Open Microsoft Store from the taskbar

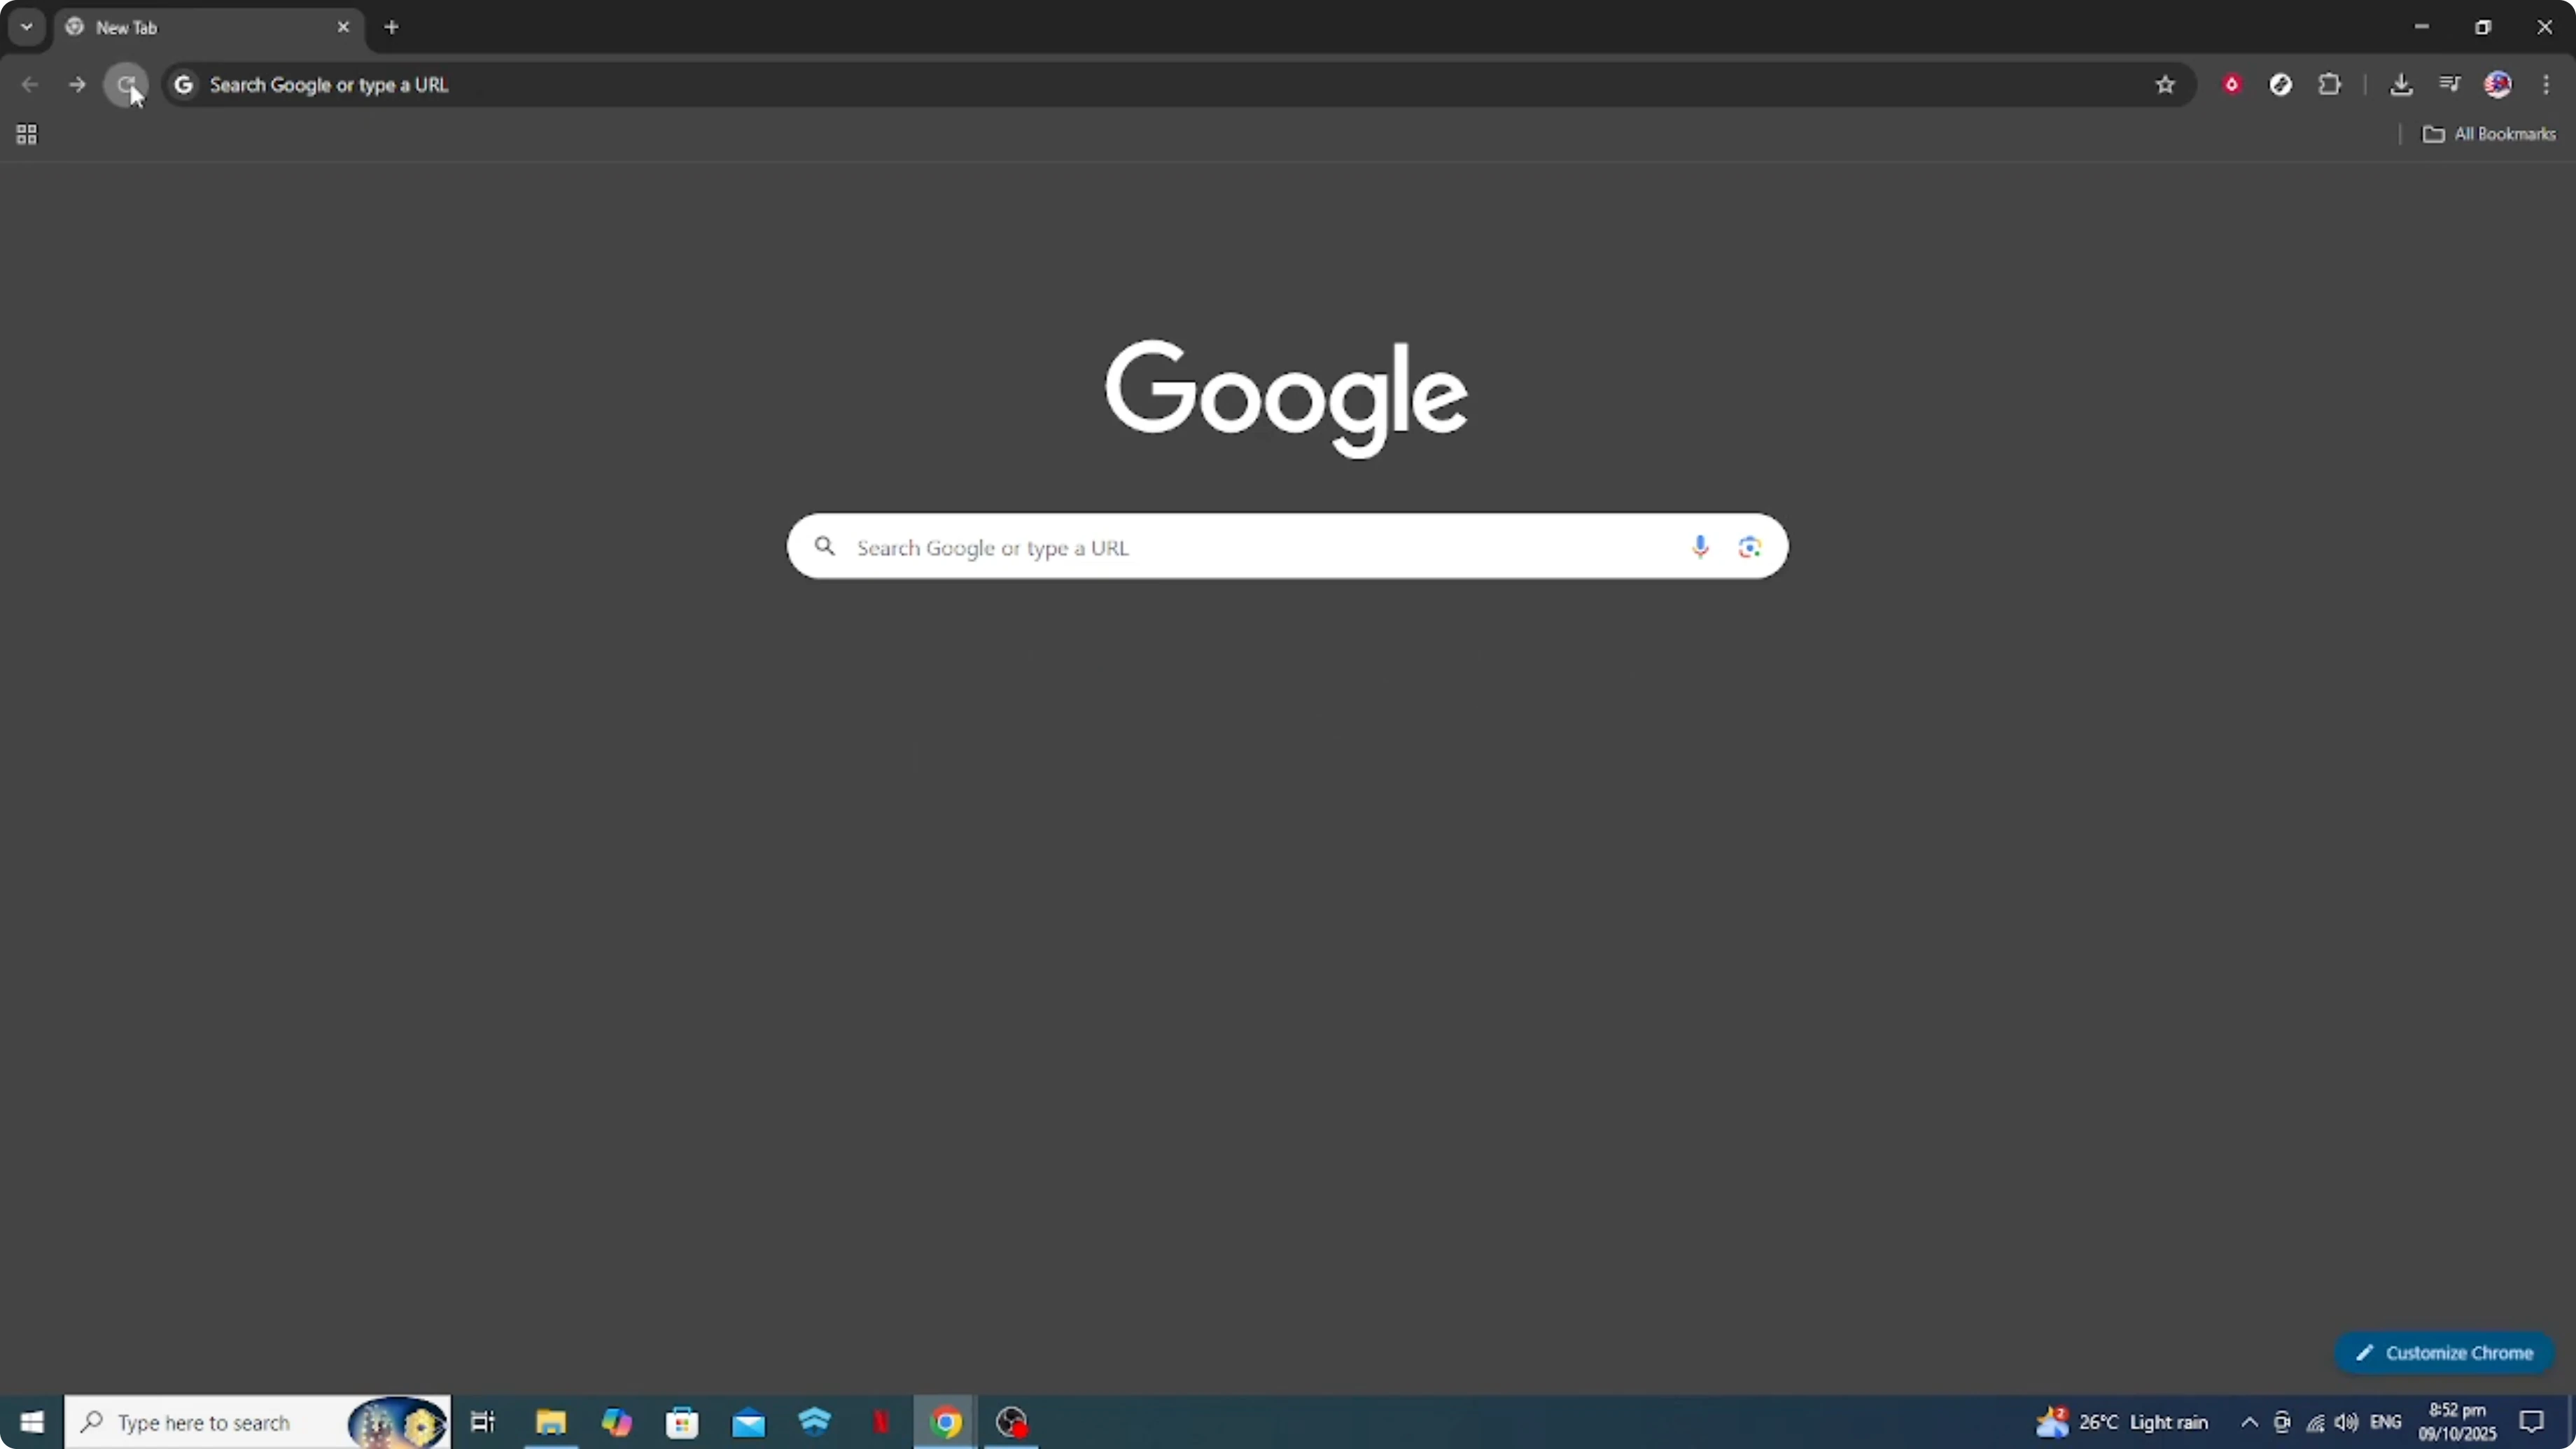coord(683,1422)
